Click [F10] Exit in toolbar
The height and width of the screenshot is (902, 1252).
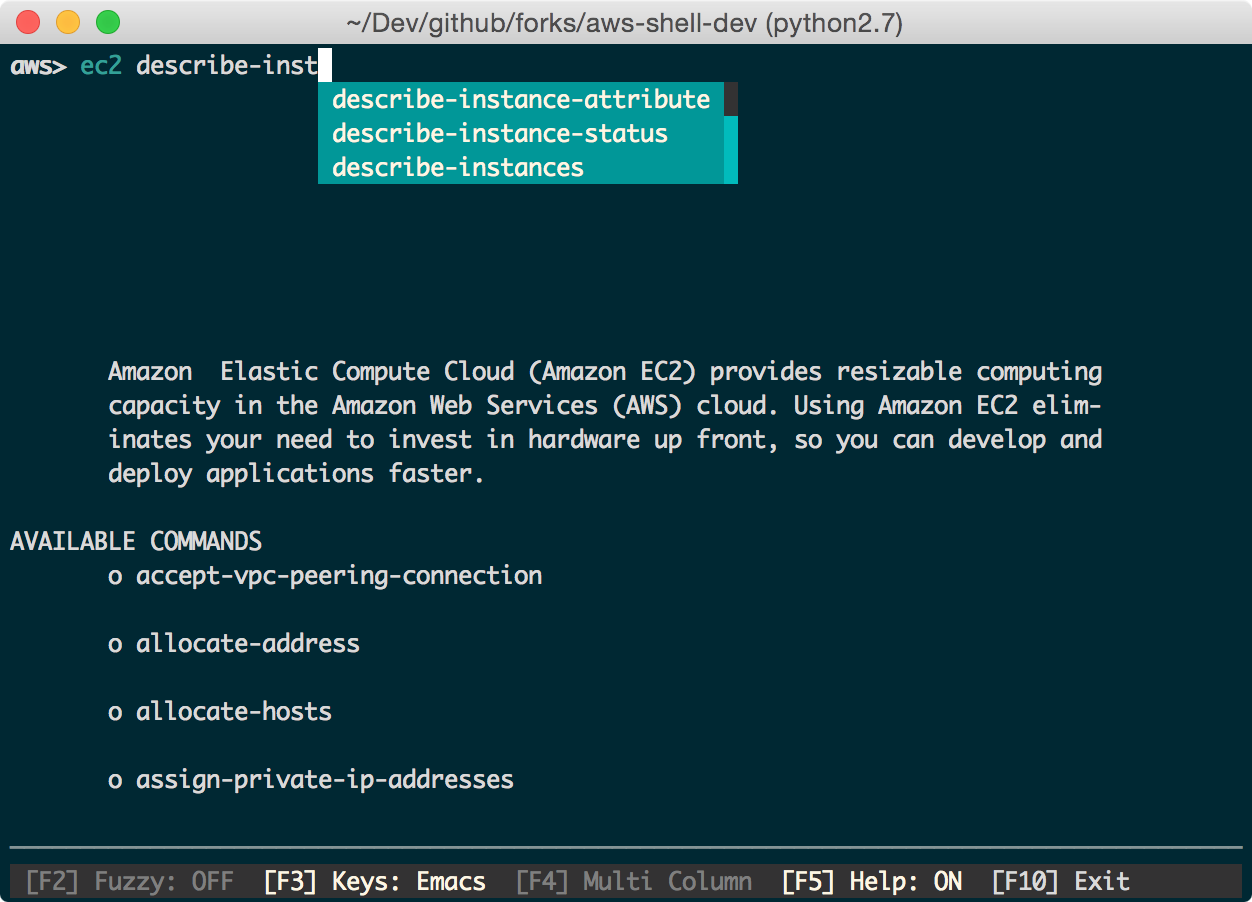1061,881
